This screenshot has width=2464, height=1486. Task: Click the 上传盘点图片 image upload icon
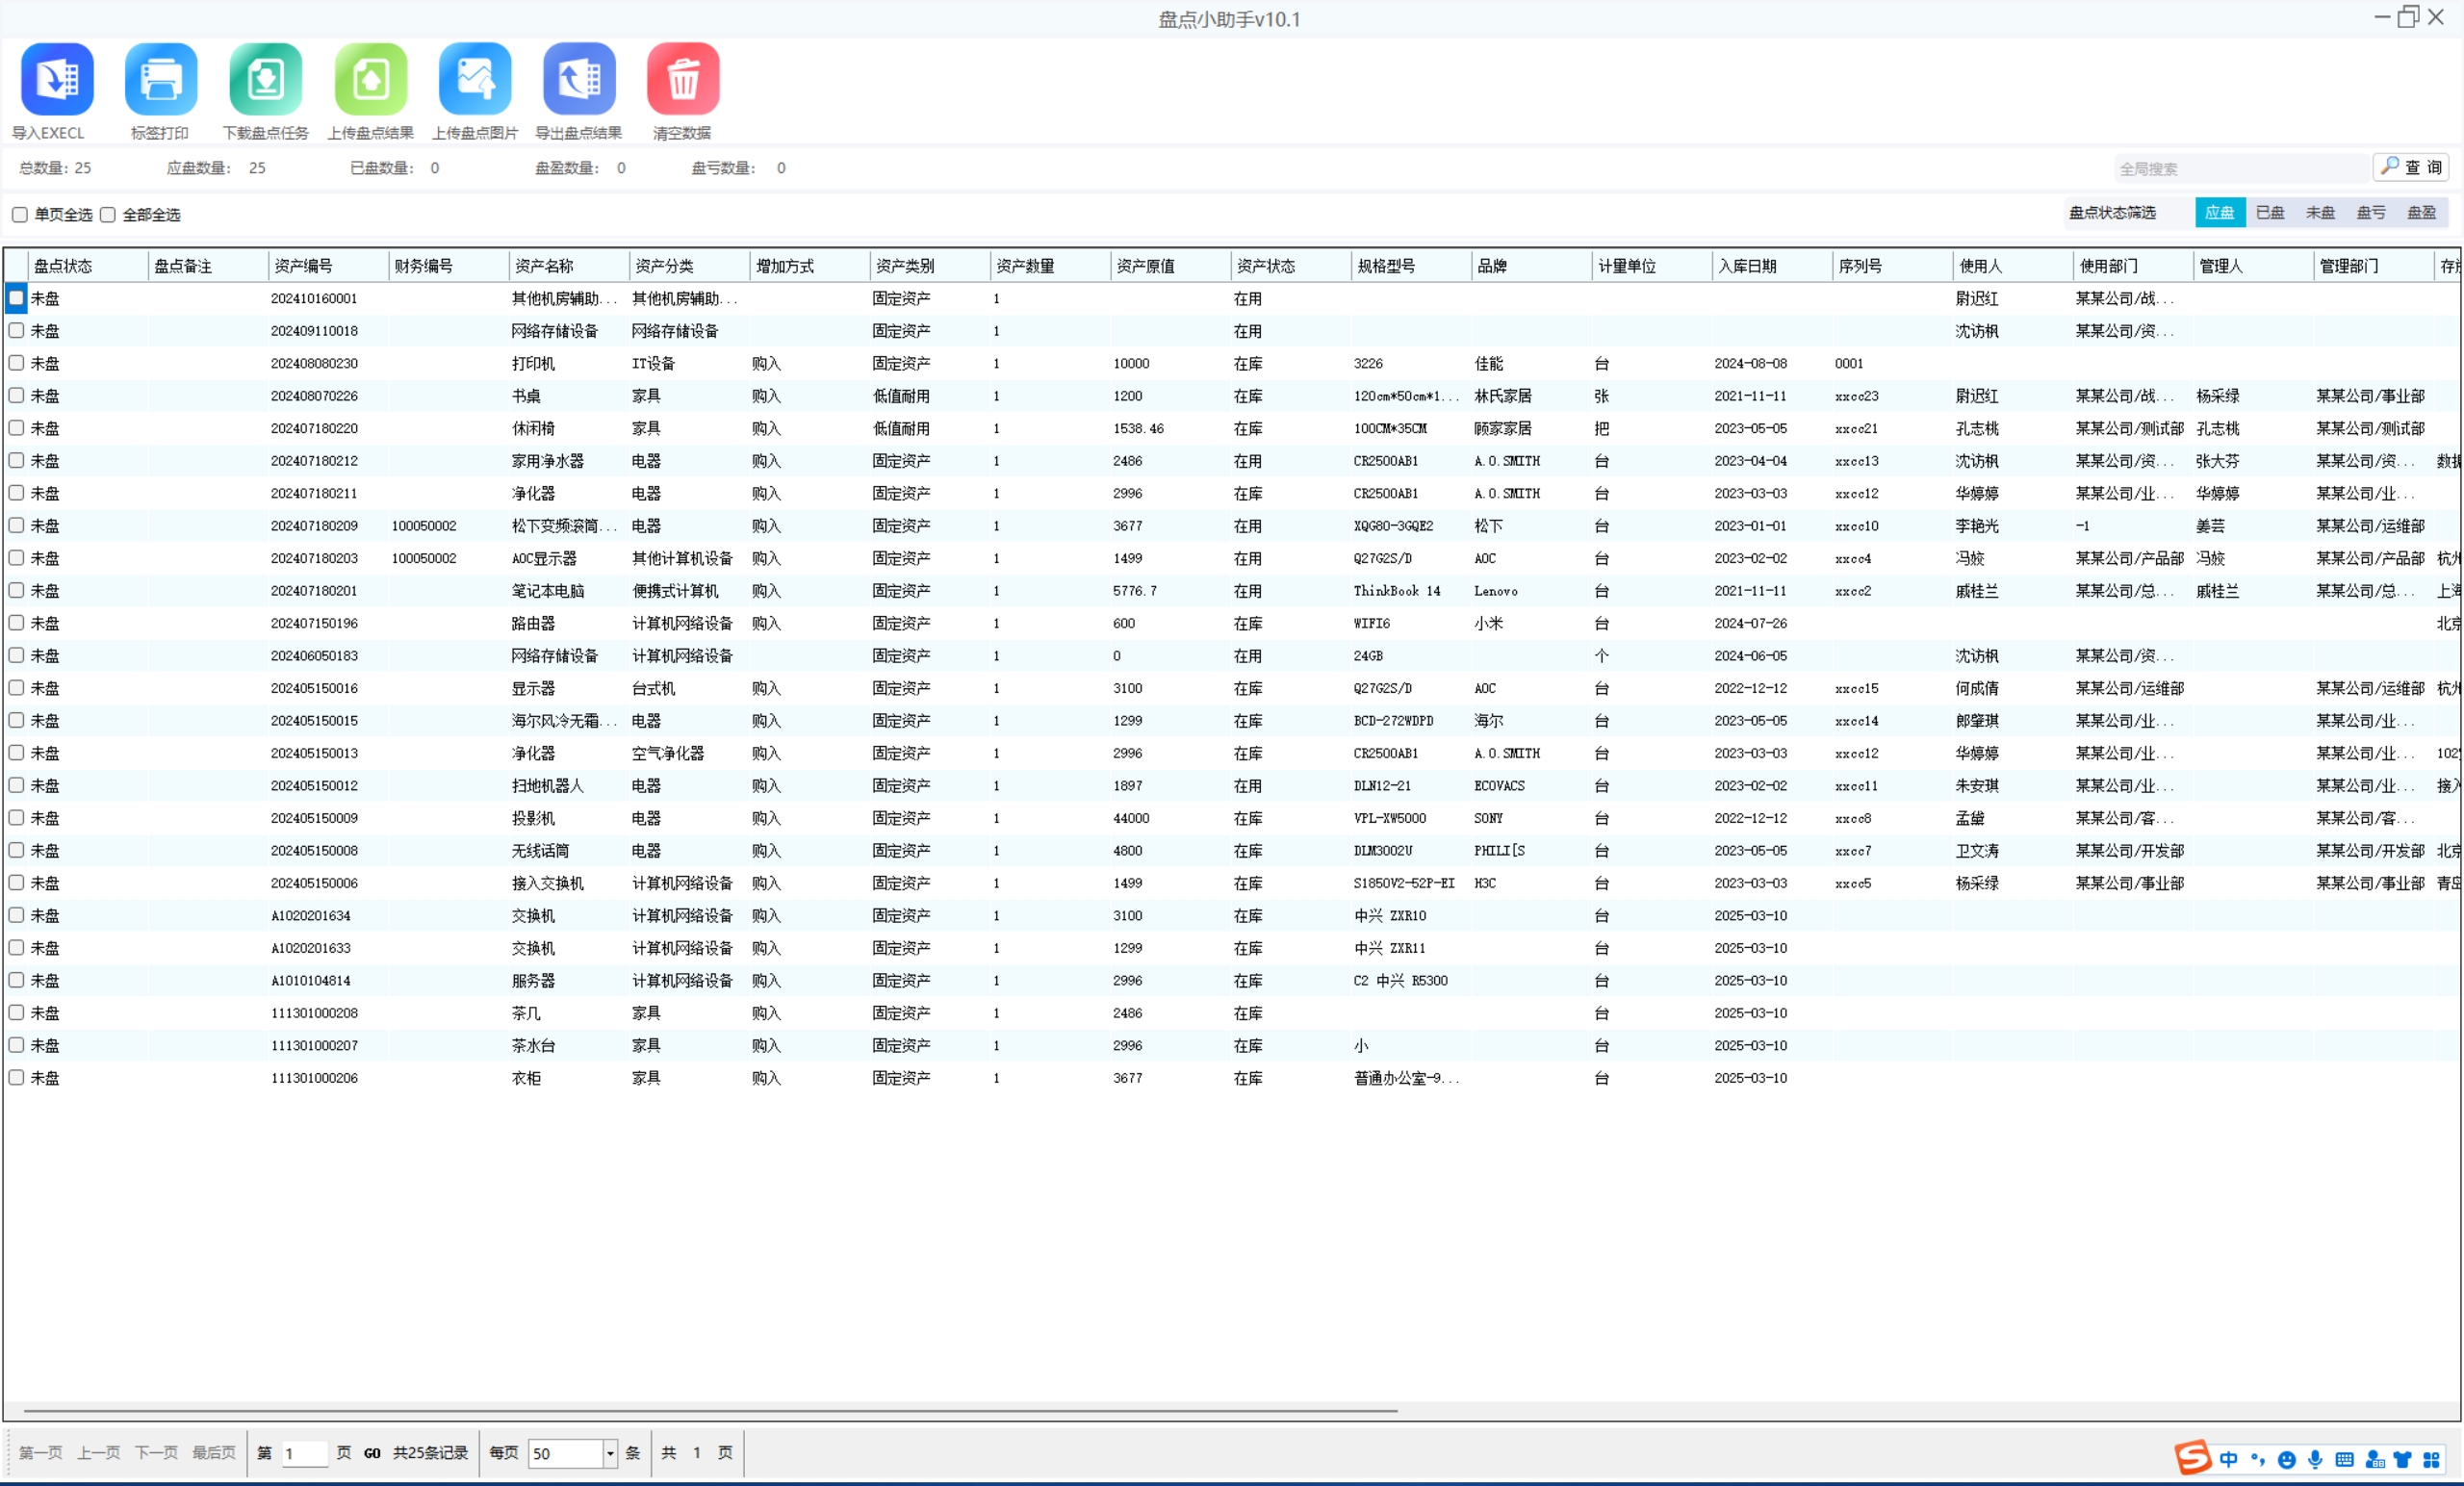click(x=475, y=79)
